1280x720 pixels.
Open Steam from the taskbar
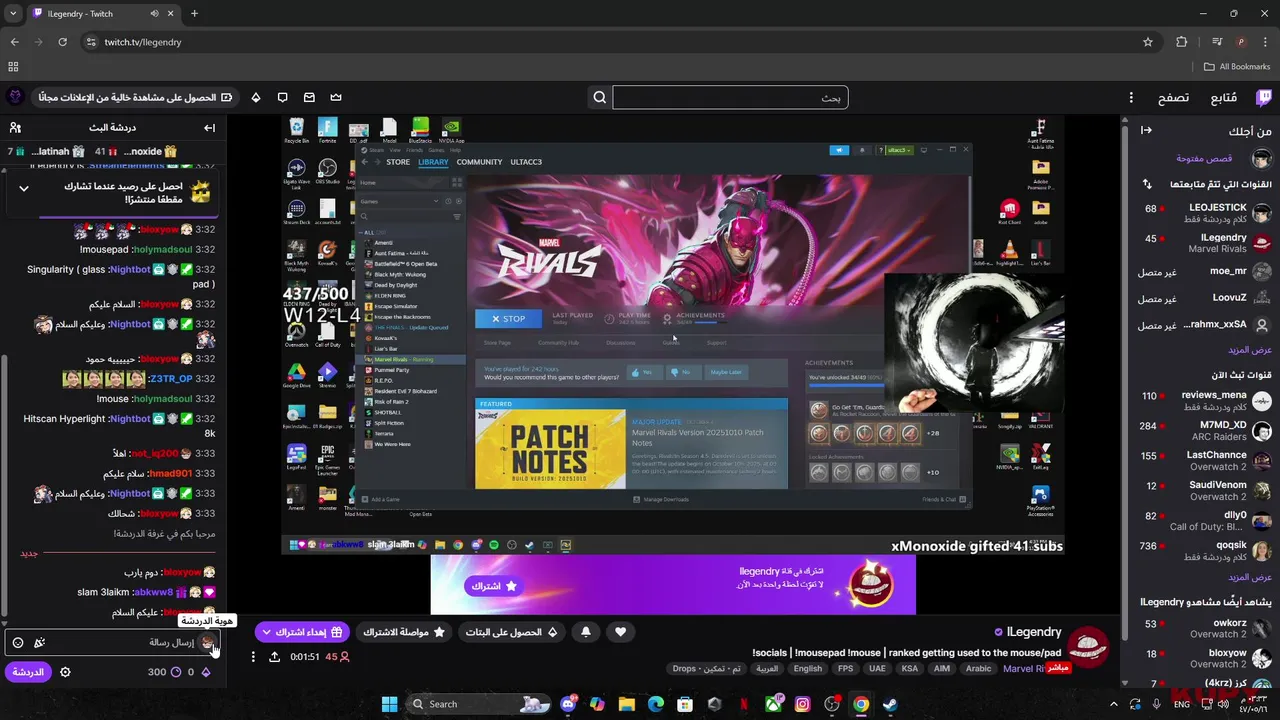point(890,704)
